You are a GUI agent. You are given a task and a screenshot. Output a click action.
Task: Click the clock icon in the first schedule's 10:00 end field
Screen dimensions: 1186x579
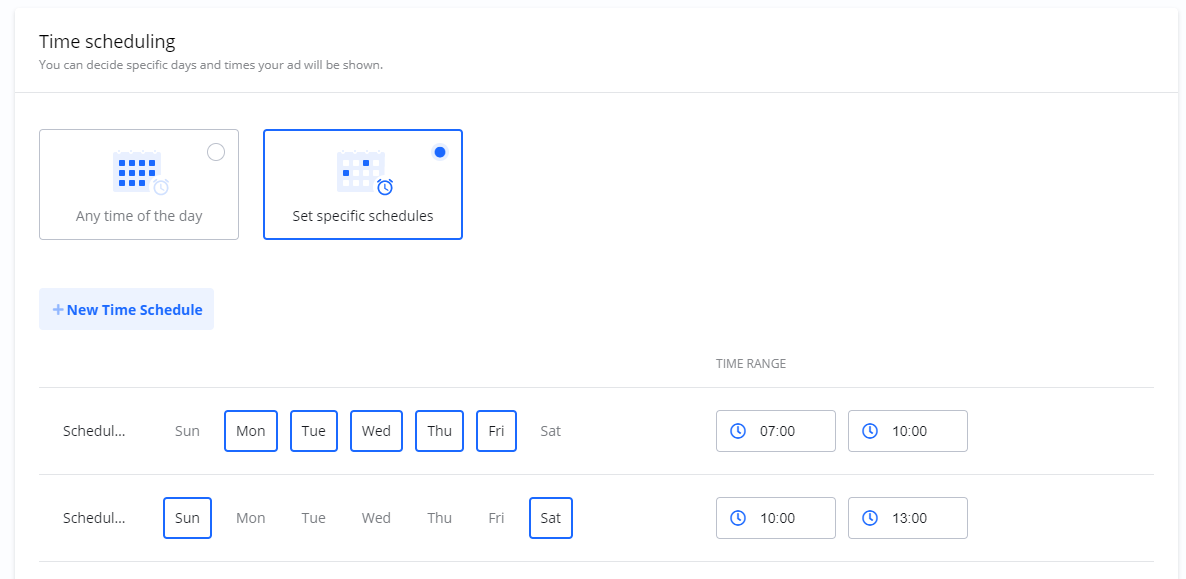[x=870, y=431]
